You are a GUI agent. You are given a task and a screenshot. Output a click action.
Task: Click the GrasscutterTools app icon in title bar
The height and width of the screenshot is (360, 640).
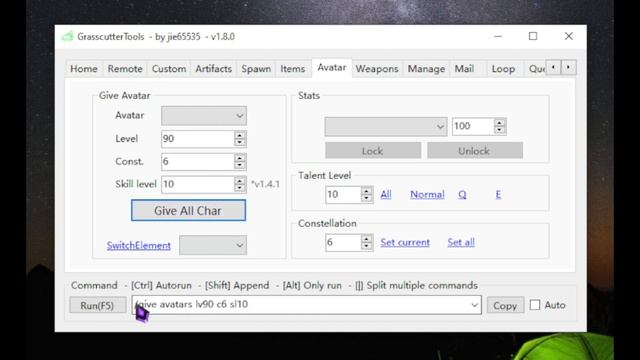(x=67, y=36)
